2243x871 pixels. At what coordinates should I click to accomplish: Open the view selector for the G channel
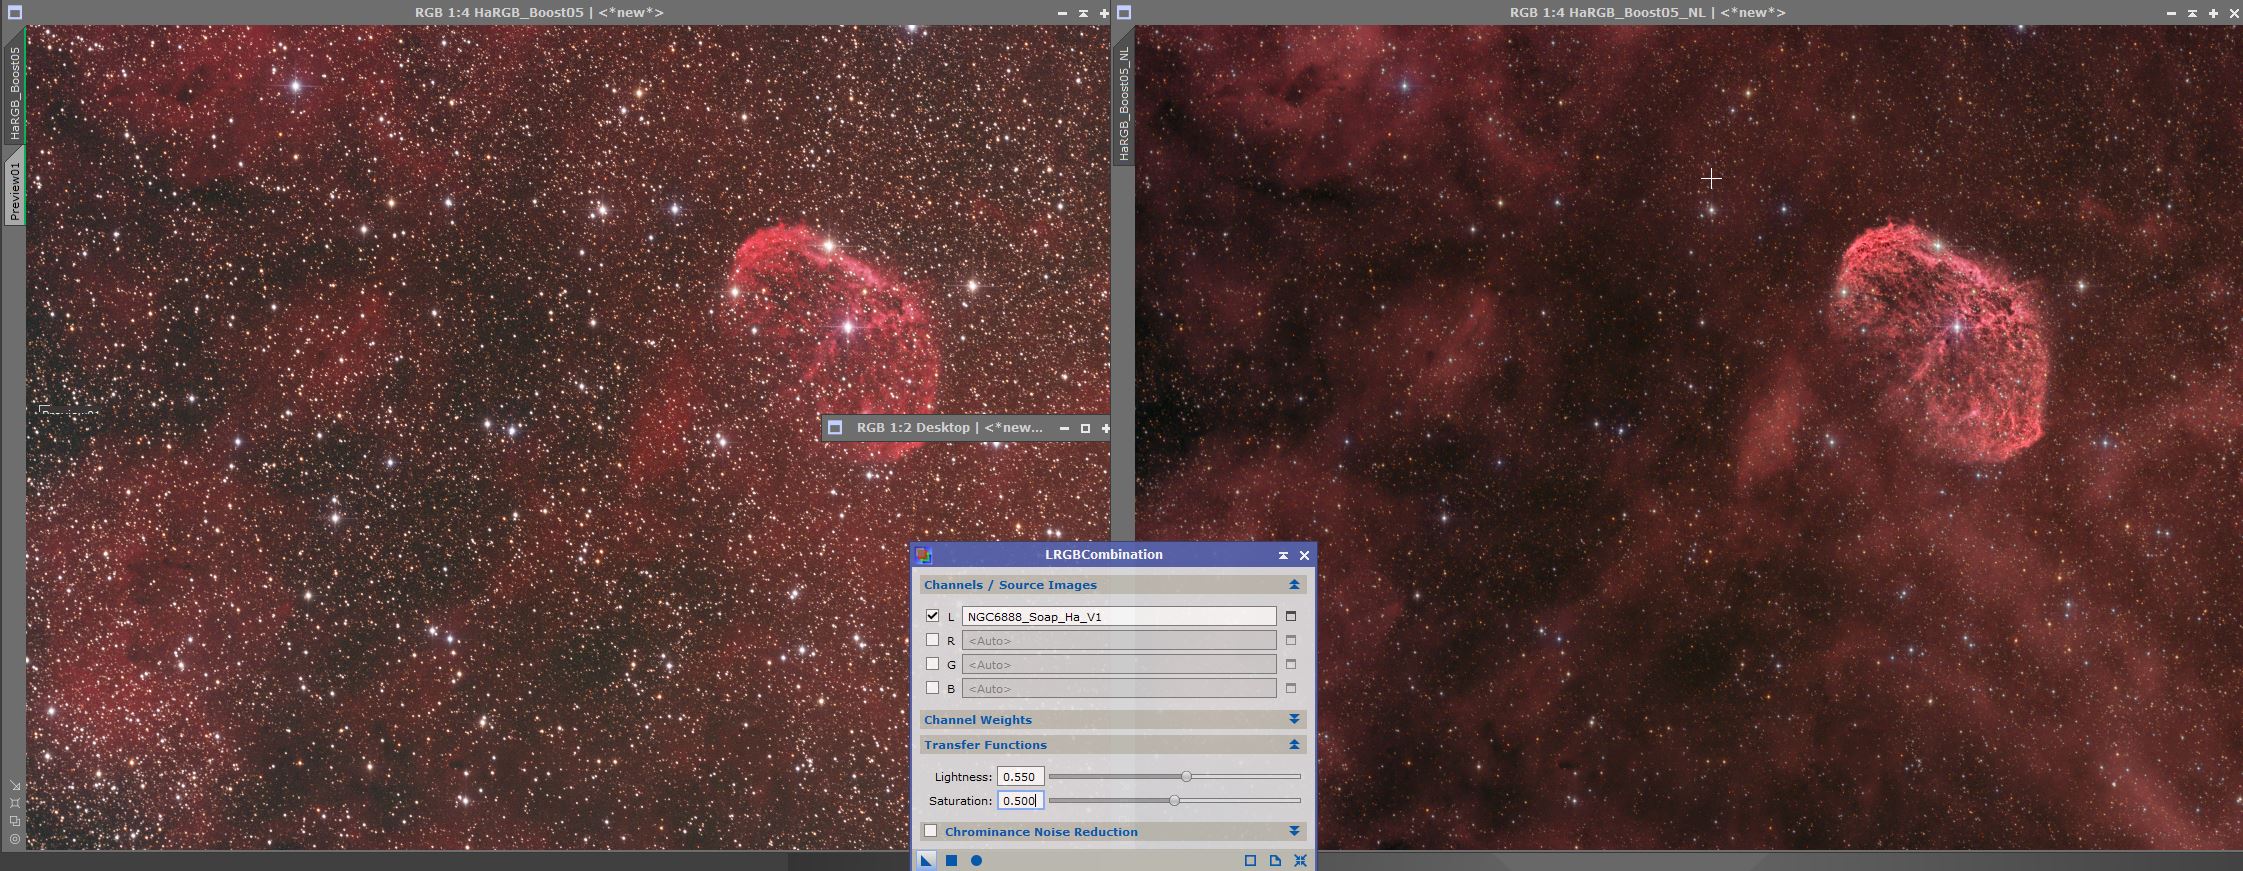click(1291, 664)
